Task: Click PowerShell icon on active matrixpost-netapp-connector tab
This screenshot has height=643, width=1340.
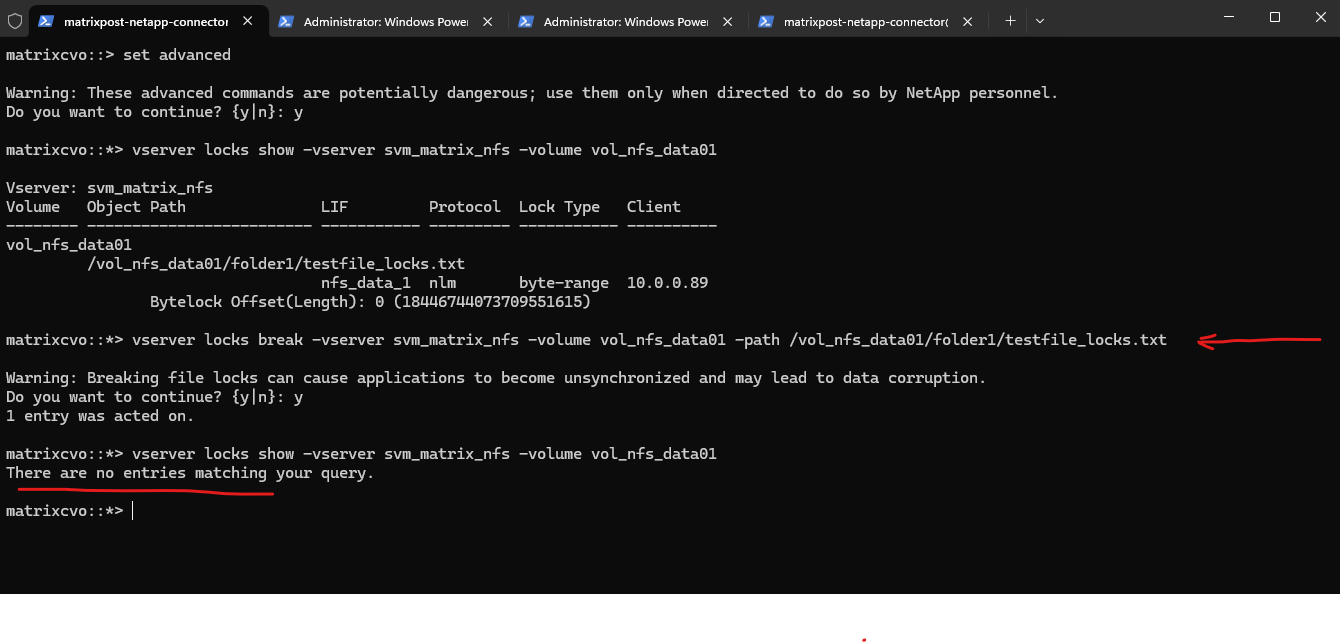Action: [46, 20]
